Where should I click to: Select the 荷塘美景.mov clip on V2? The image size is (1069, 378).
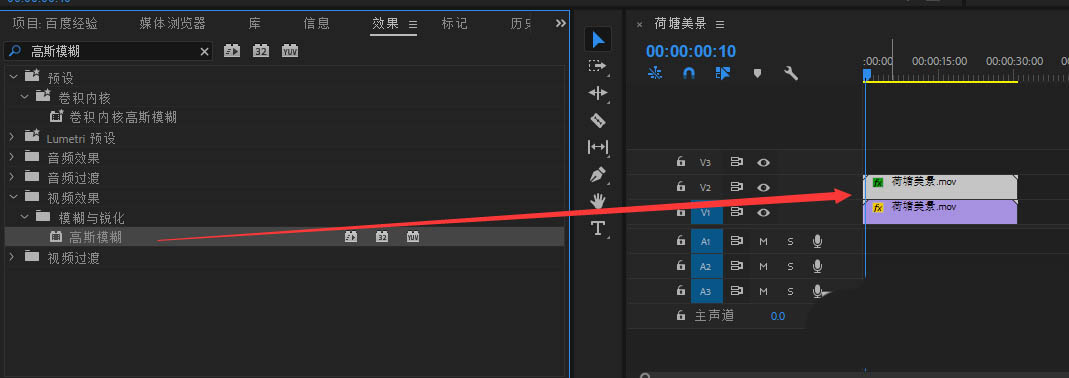point(941,186)
